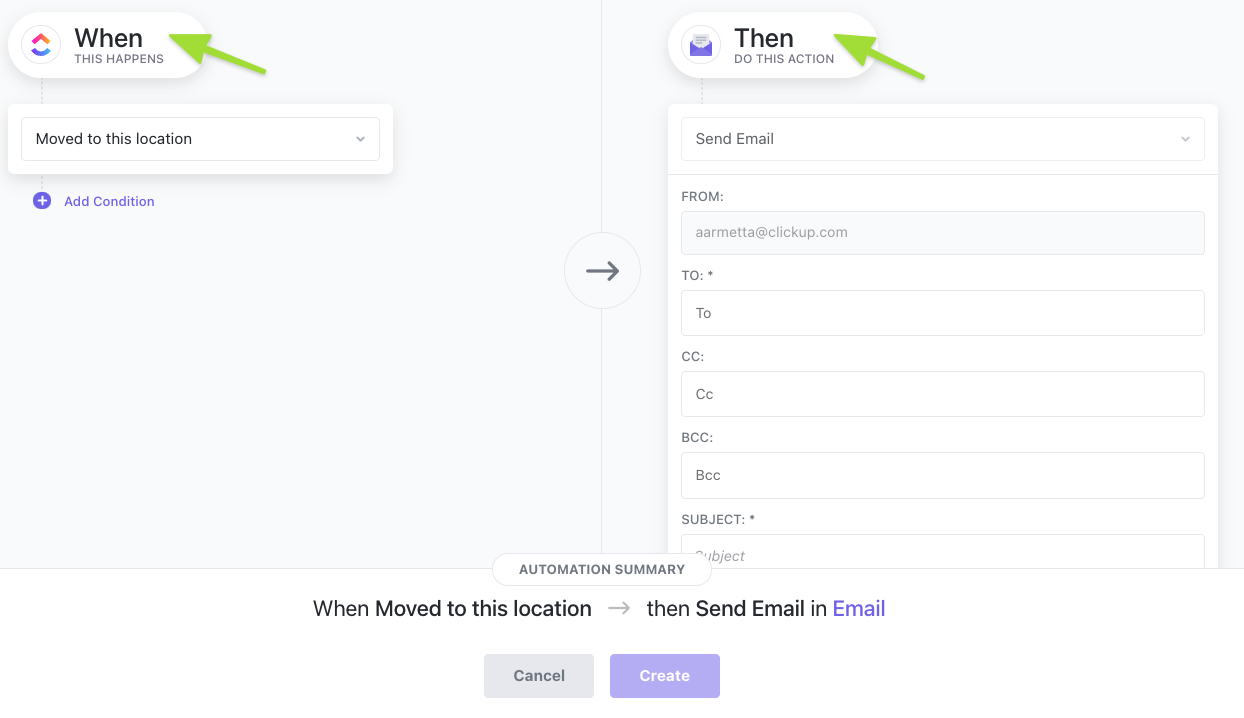This screenshot has width=1244, height=718.
Task: Click the Automation Summary label
Action: [602, 570]
